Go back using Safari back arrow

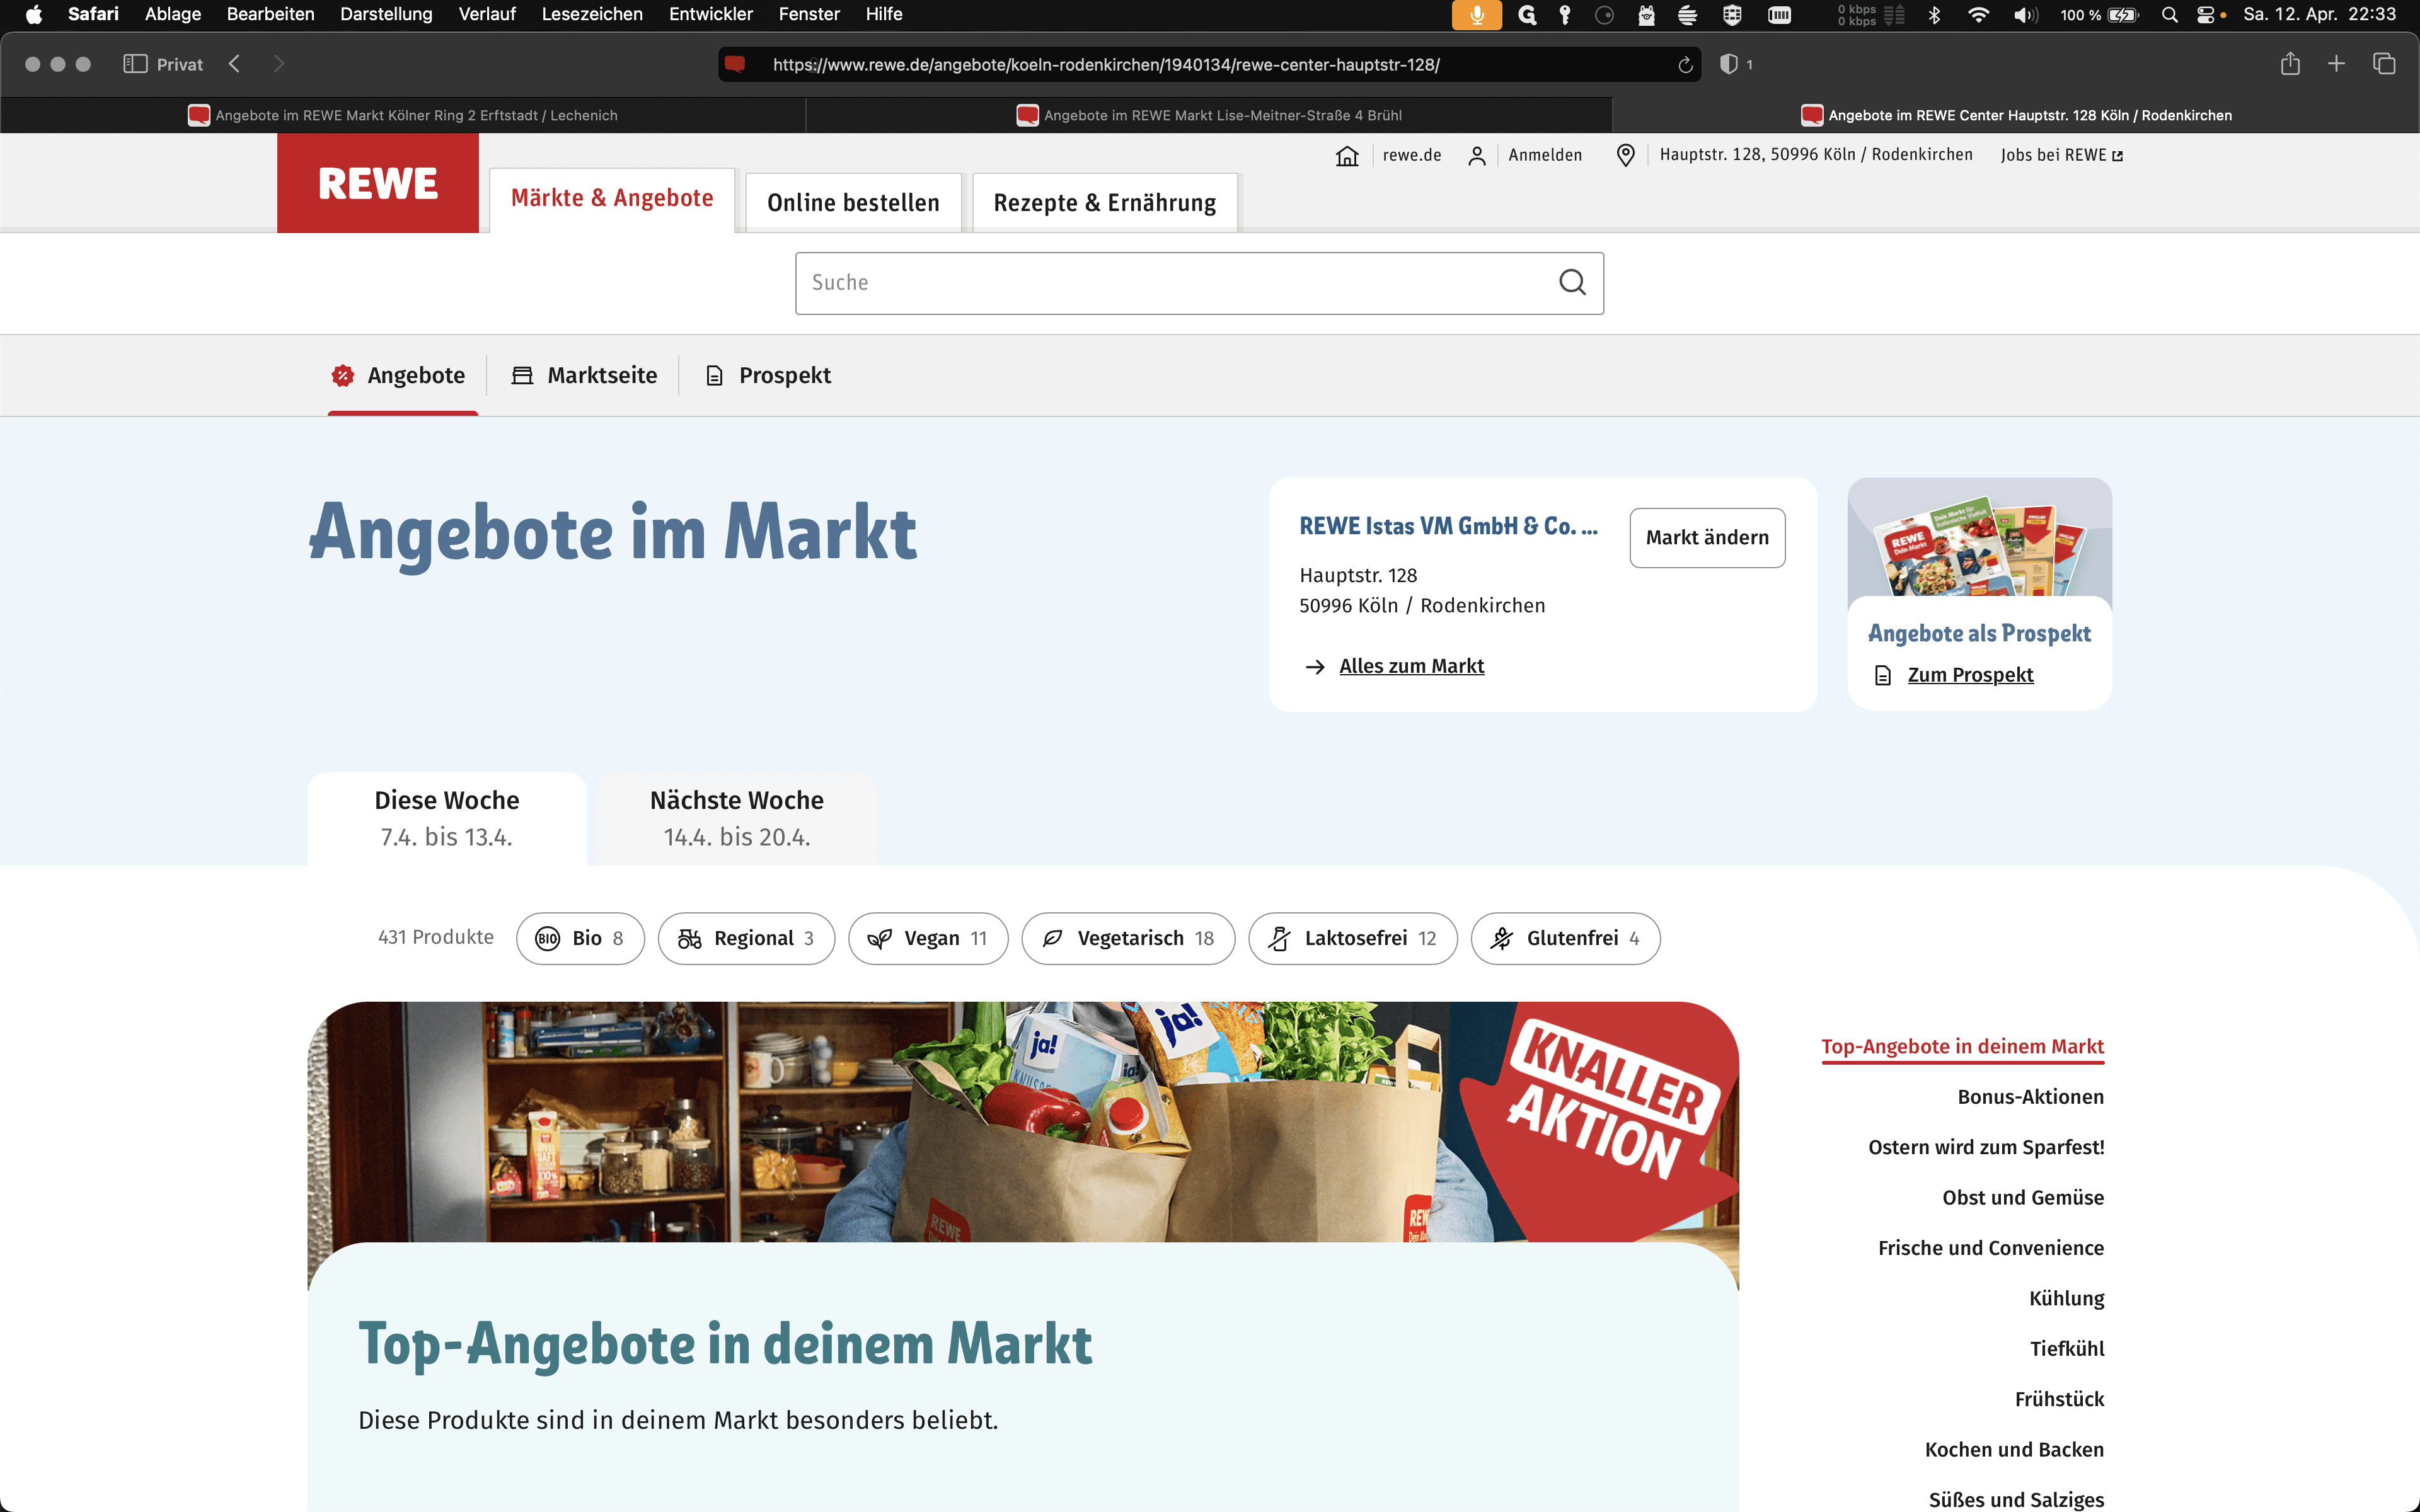click(234, 64)
